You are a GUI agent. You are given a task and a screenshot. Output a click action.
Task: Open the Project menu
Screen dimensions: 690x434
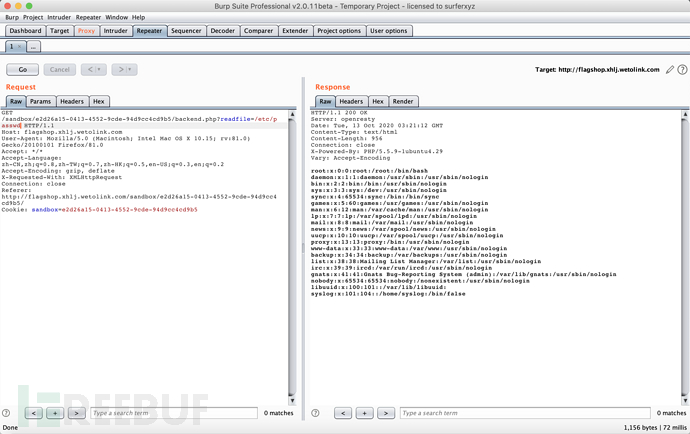pos(33,17)
